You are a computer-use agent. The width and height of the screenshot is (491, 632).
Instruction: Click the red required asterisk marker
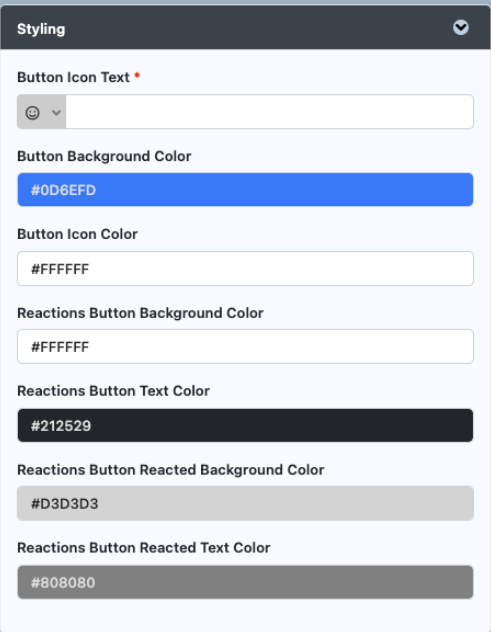pyautogui.click(x=137, y=75)
